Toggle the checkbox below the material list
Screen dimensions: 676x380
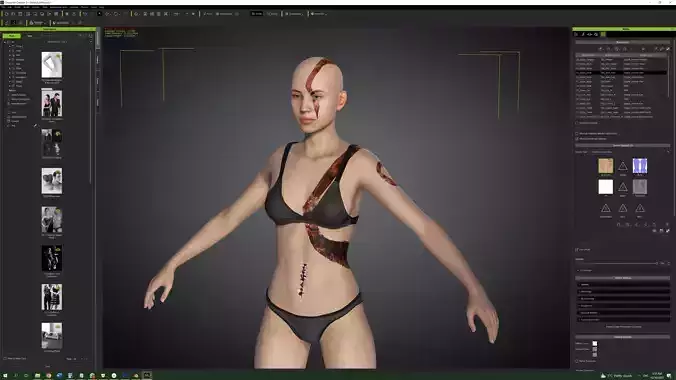tap(577, 123)
